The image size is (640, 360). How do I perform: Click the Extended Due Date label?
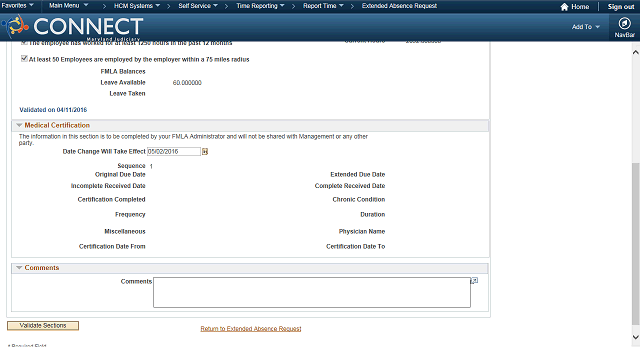(358, 174)
